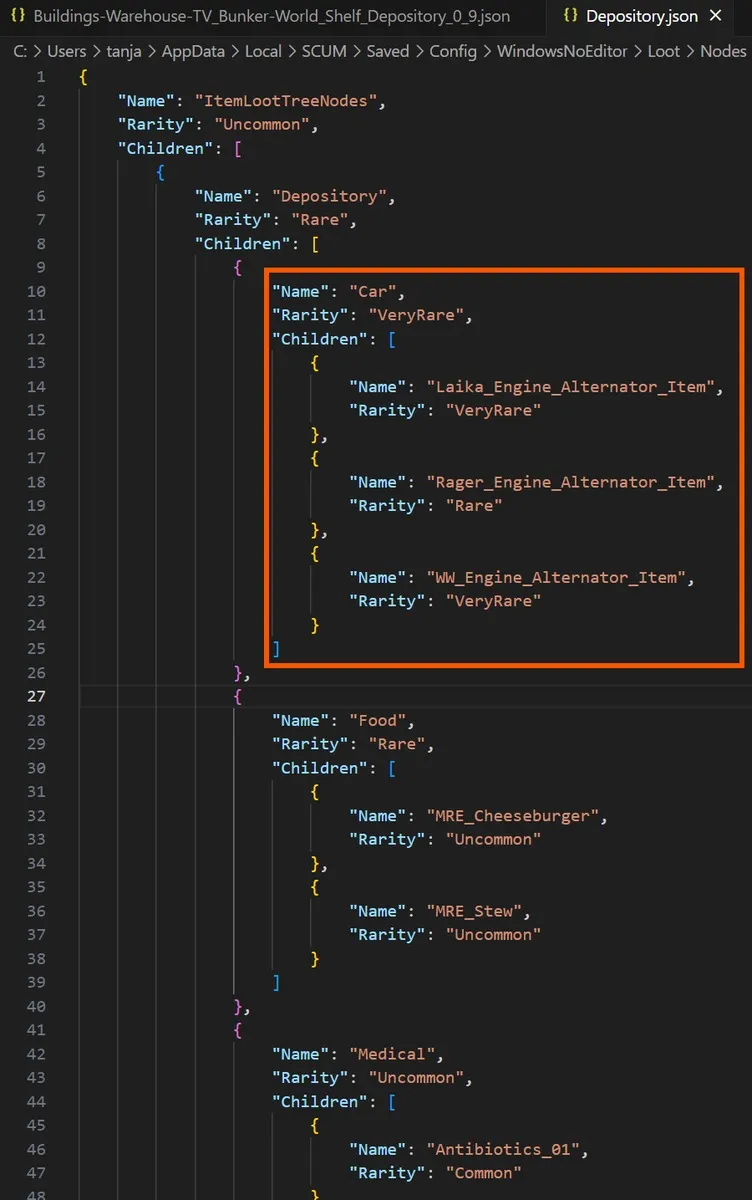Open the Nodes breadcrumb segment

pyautogui.click(x=723, y=51)
